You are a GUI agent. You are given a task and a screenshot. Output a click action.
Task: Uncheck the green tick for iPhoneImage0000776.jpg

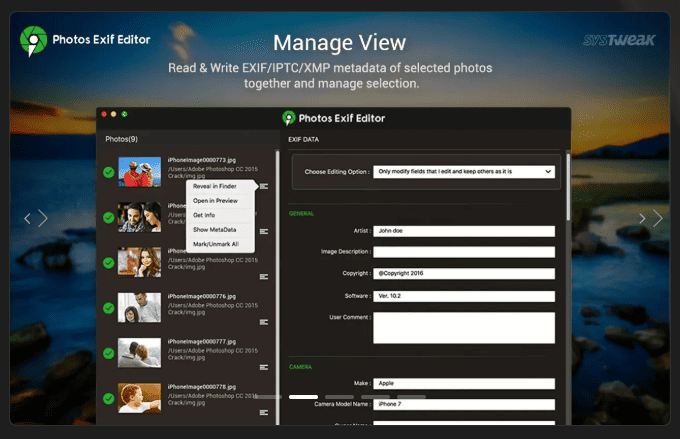109,308
